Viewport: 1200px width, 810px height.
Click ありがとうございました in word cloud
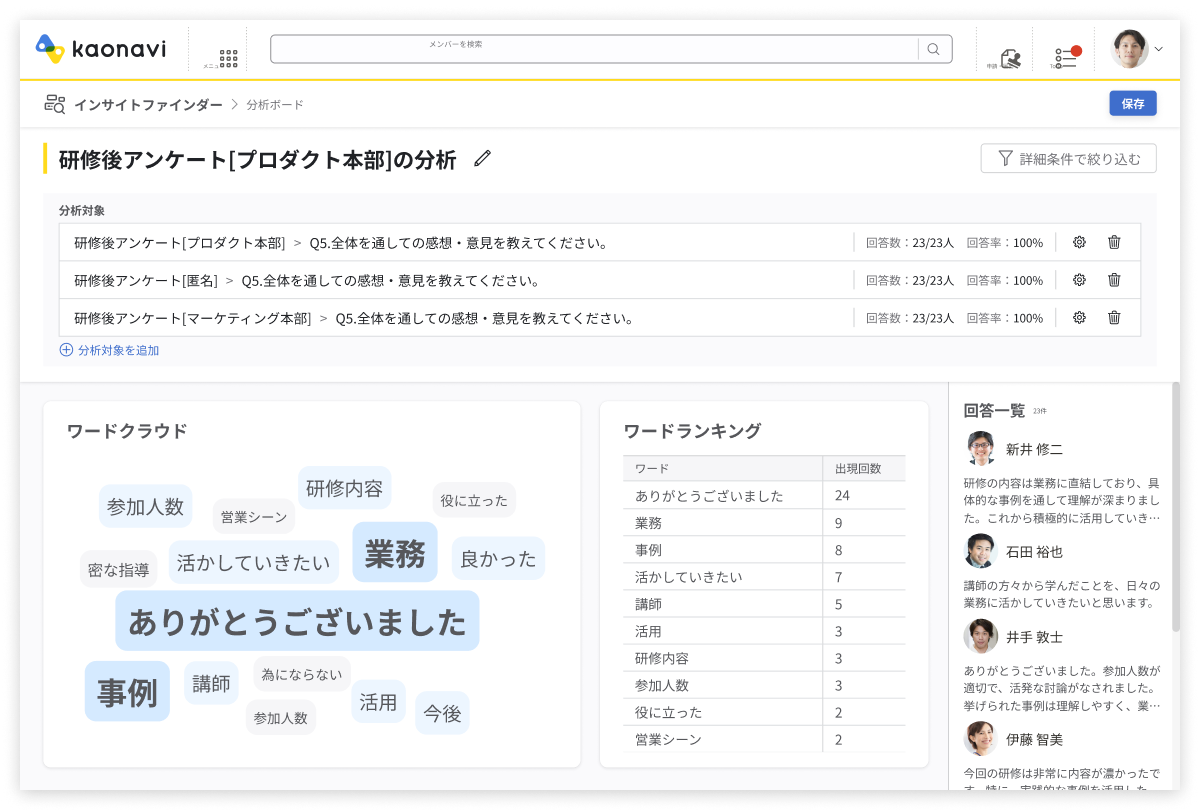coord(297,621)
